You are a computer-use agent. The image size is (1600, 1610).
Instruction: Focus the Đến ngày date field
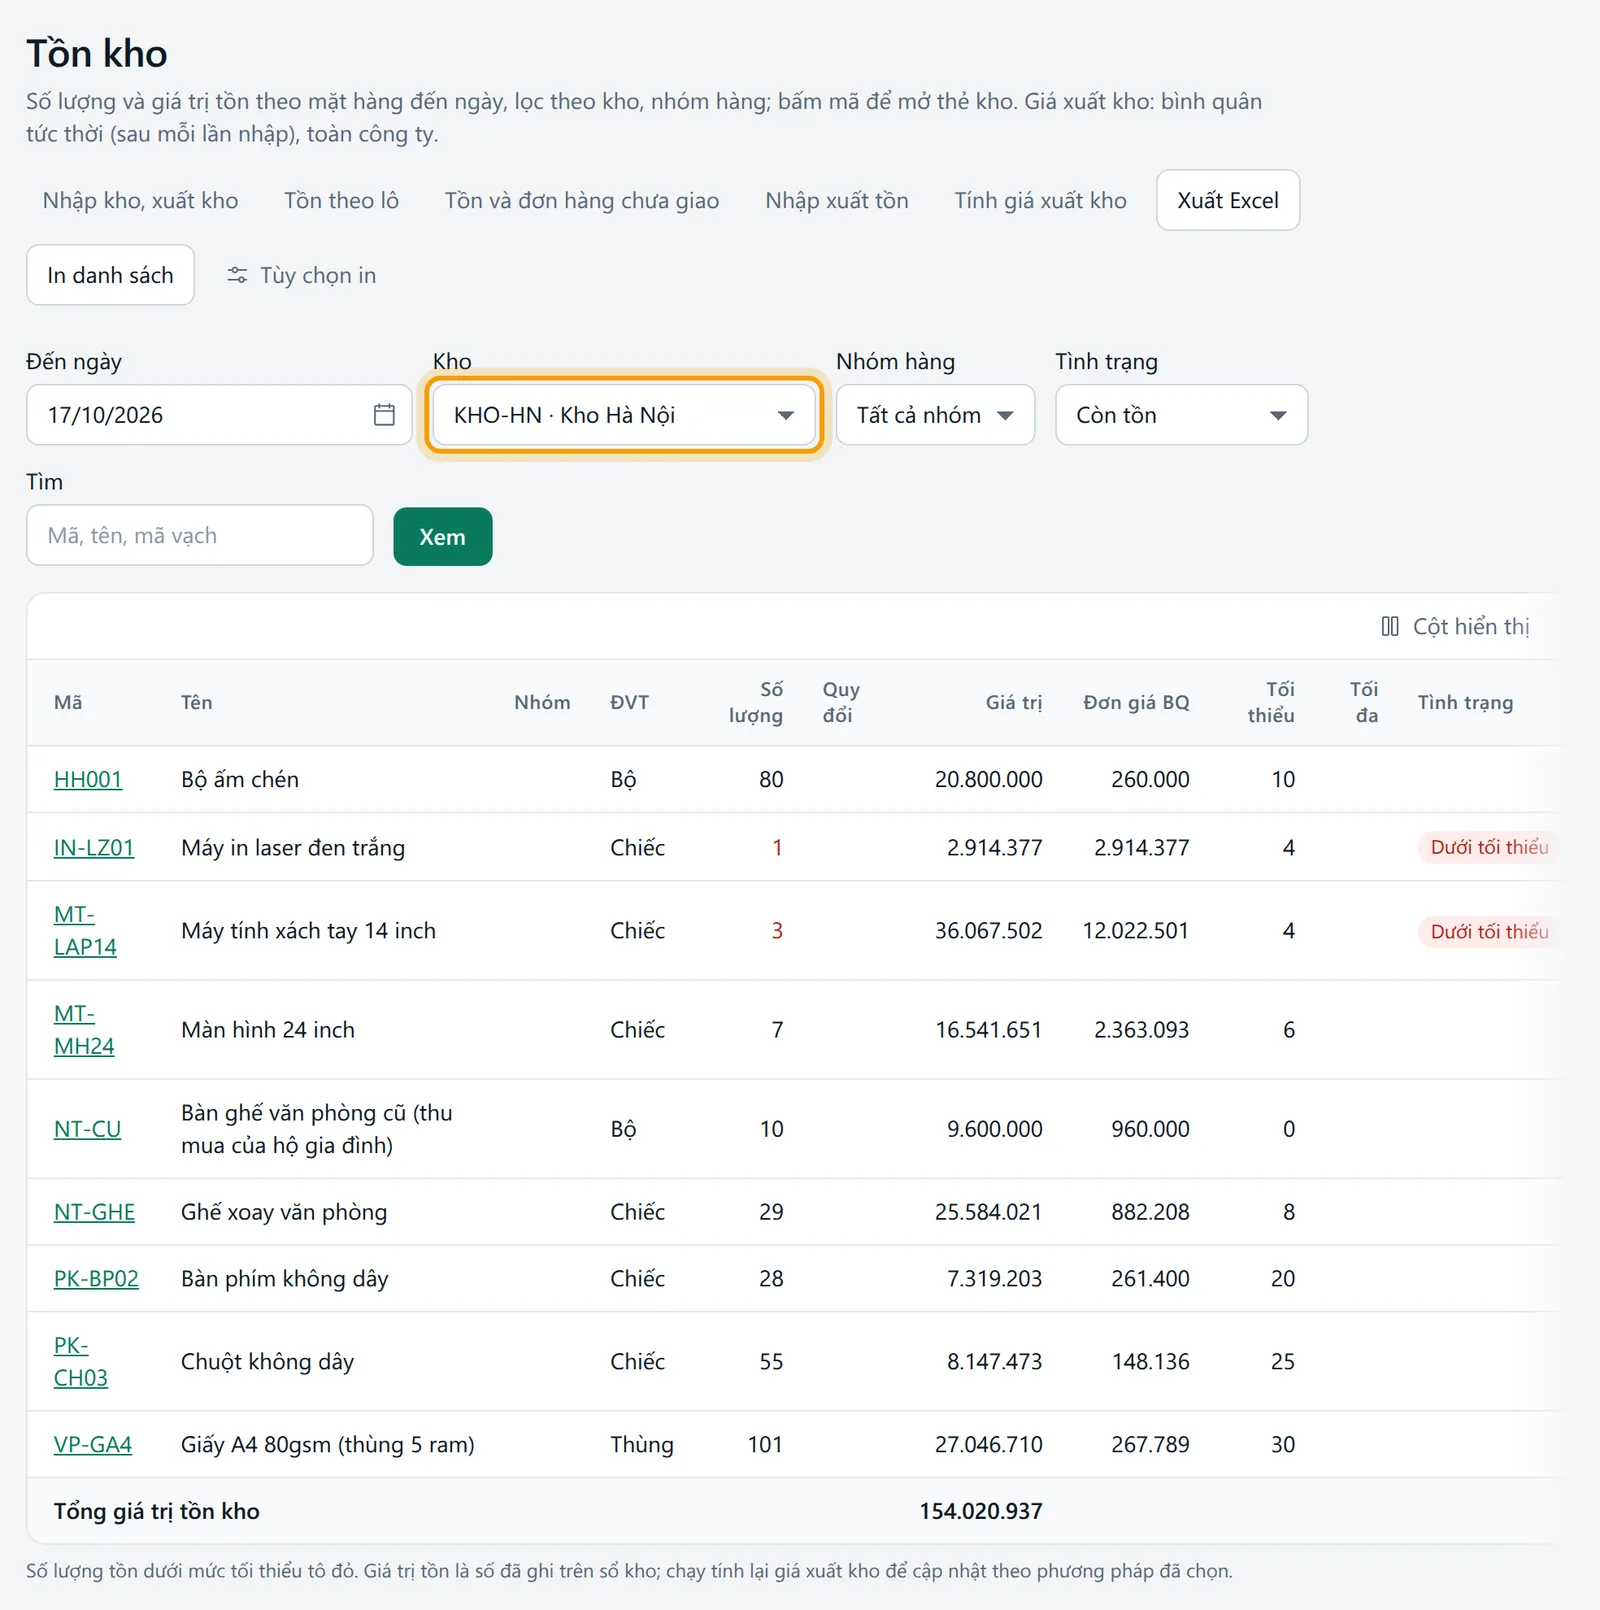pyautogui.click(x=219, y=415)
